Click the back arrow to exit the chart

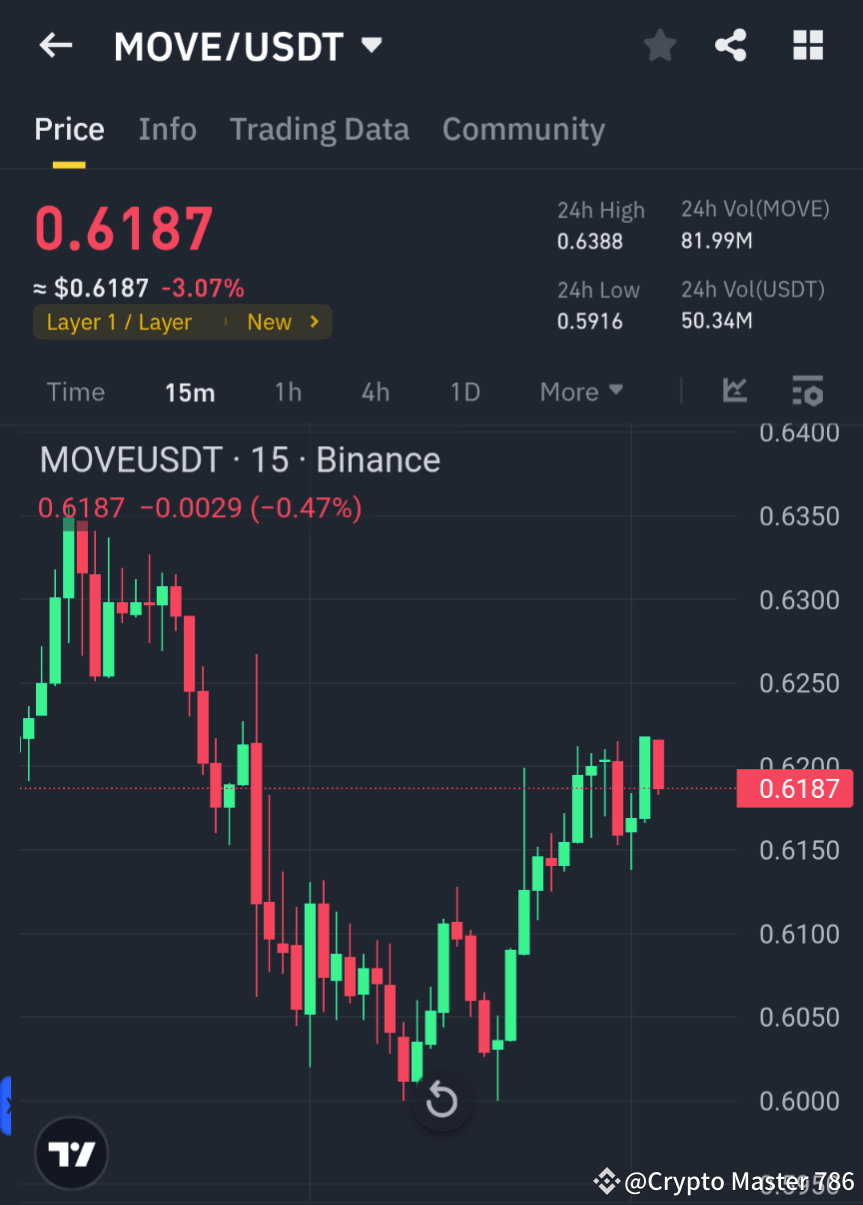point(55,45)
